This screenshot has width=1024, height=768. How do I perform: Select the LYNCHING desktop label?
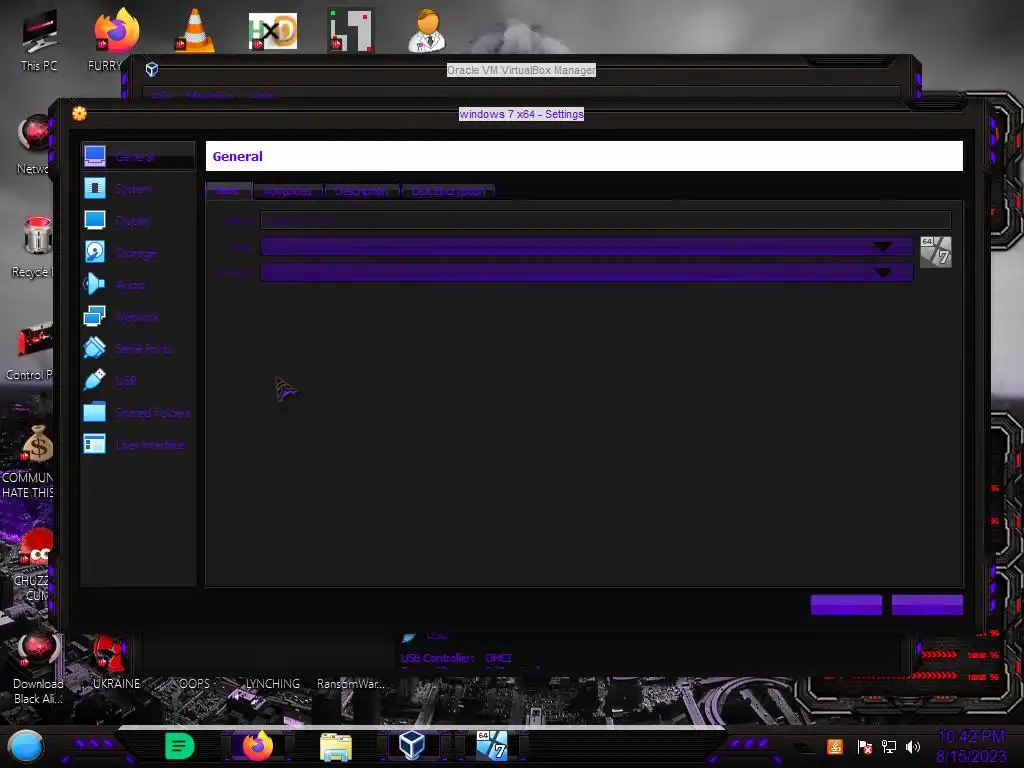(x=272, y=683)
